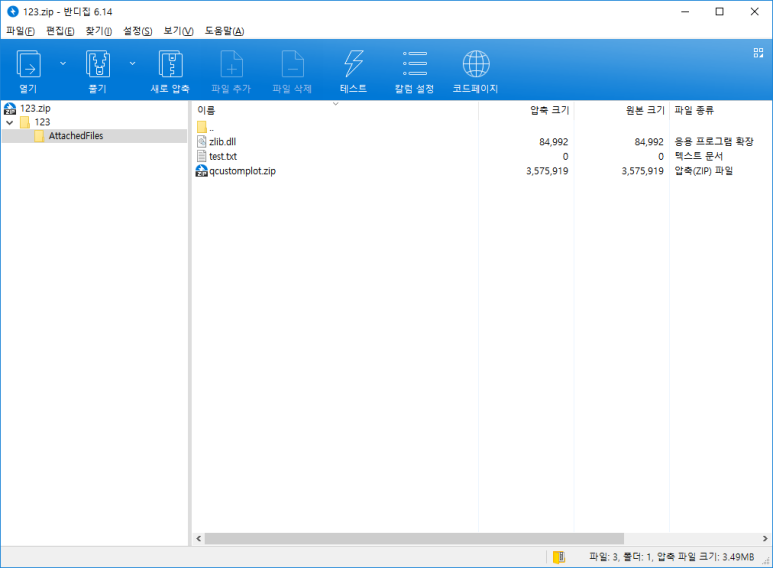This screenshot has height=568, width=773.
Task: Click the view mode icon at top right
Action: coord(758,52)
